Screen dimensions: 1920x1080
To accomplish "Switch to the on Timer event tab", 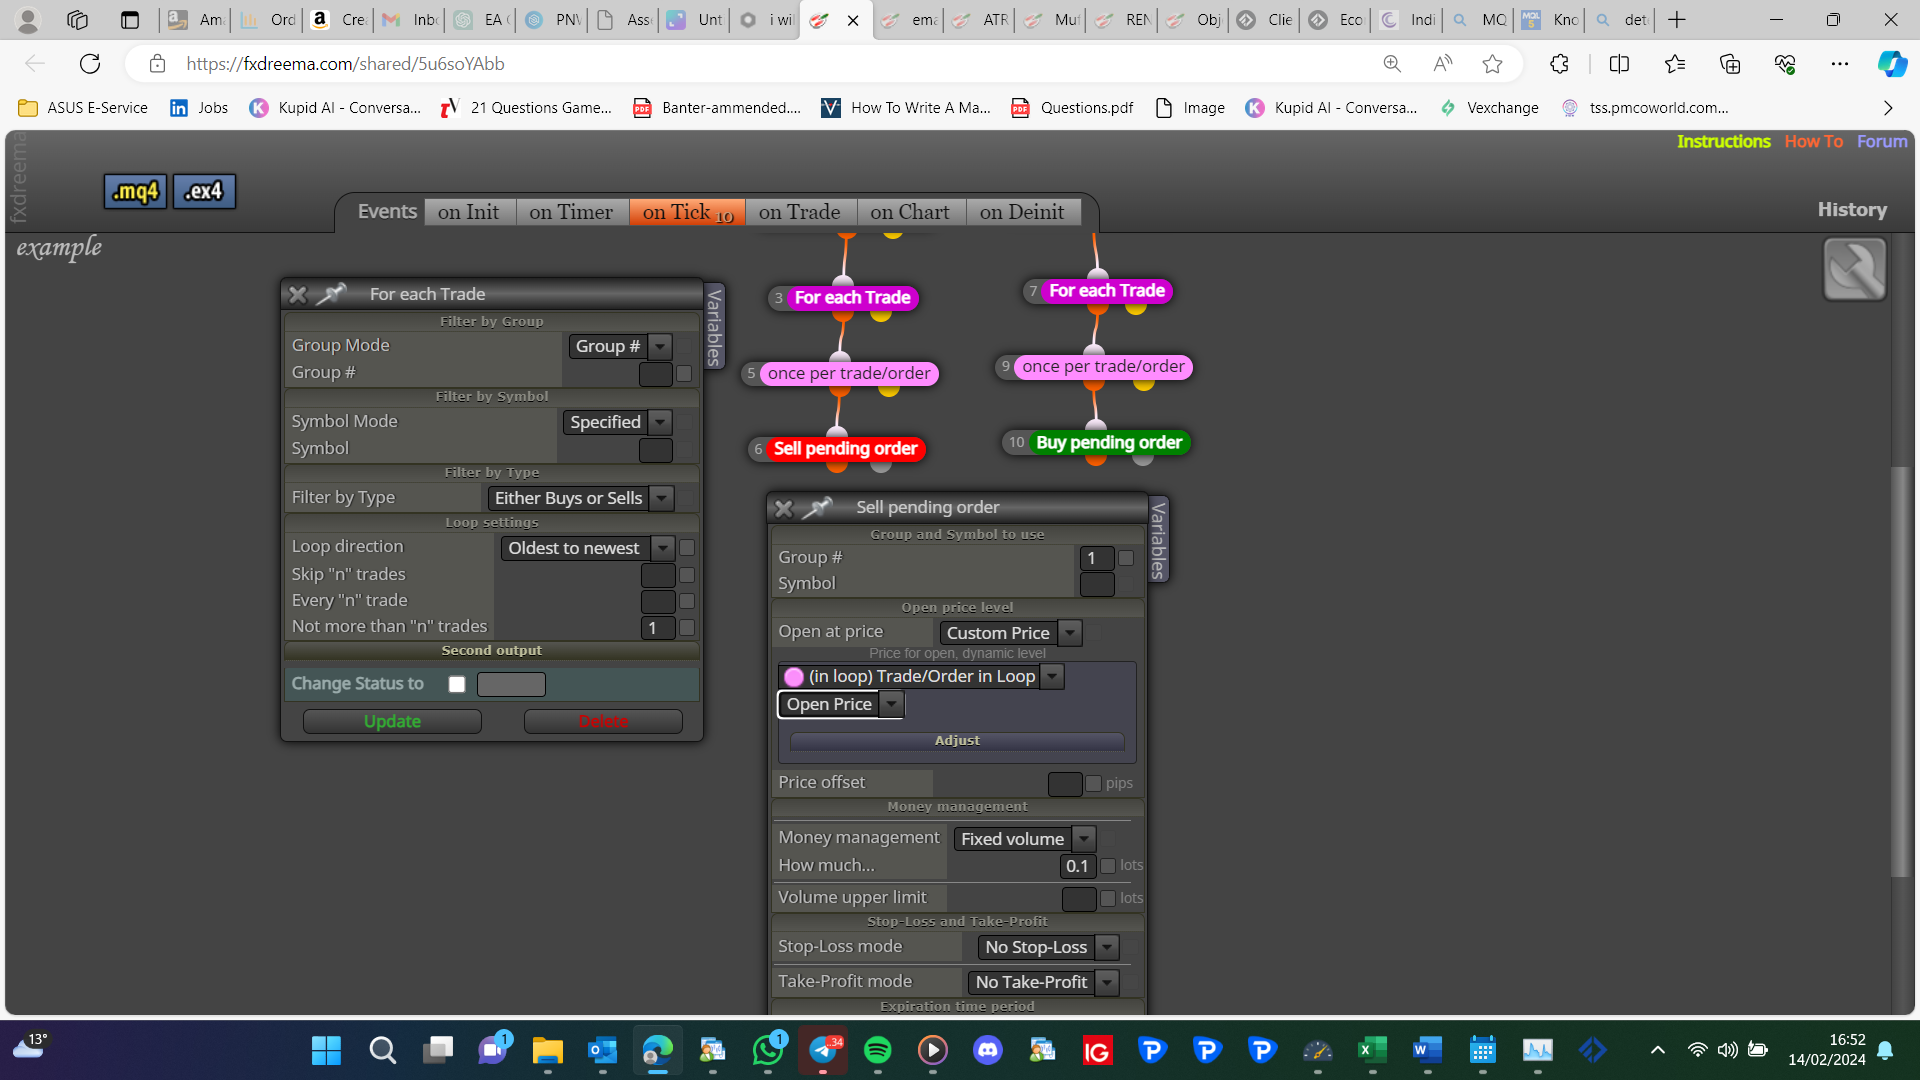I will pyautogui.click(x=571, y=212).
